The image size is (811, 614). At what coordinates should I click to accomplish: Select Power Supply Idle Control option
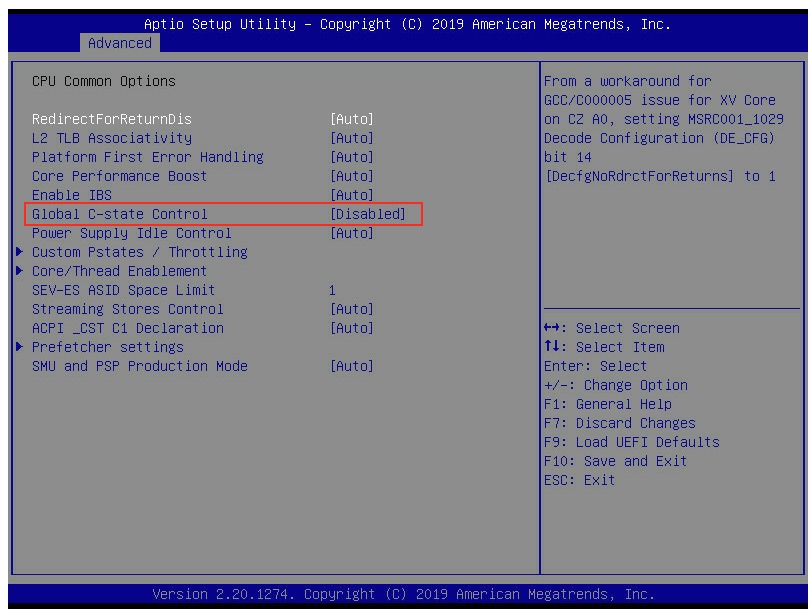click(131, 233)
